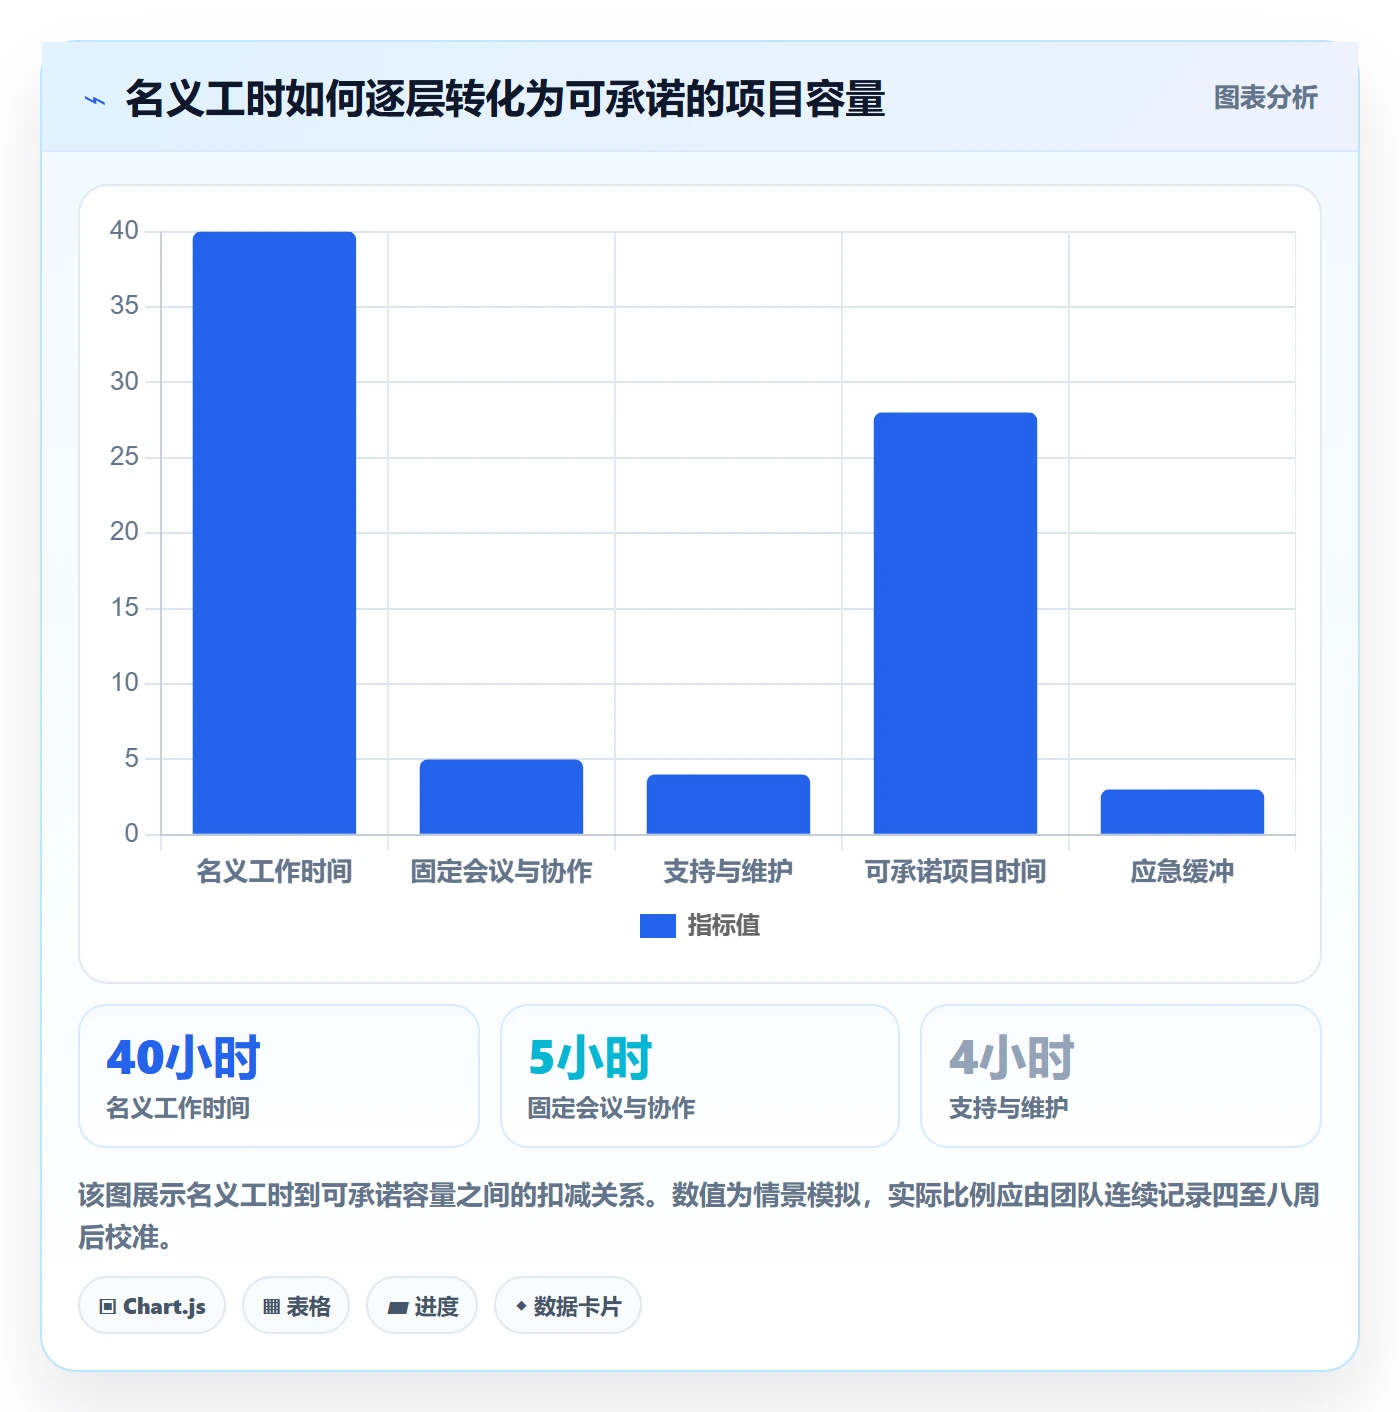Click the 固定会议与协作 bar in the chart
1400x1412 pixels.
tap(501, 797)
